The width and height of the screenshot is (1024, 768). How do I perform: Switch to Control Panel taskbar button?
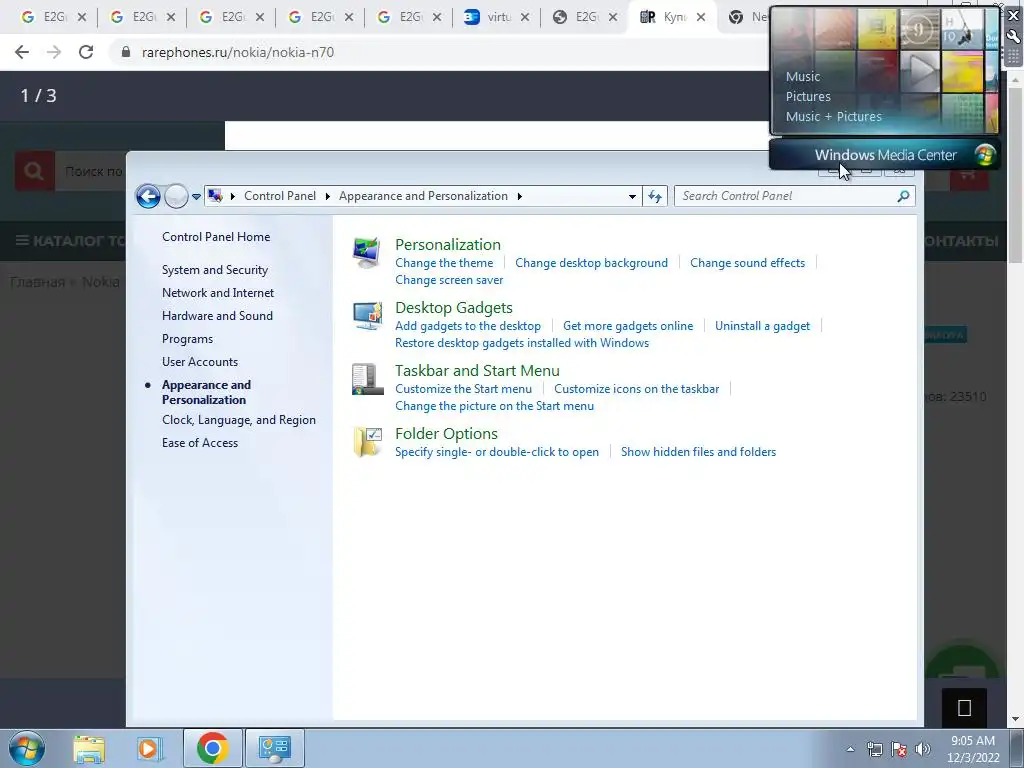pos(274,748)
